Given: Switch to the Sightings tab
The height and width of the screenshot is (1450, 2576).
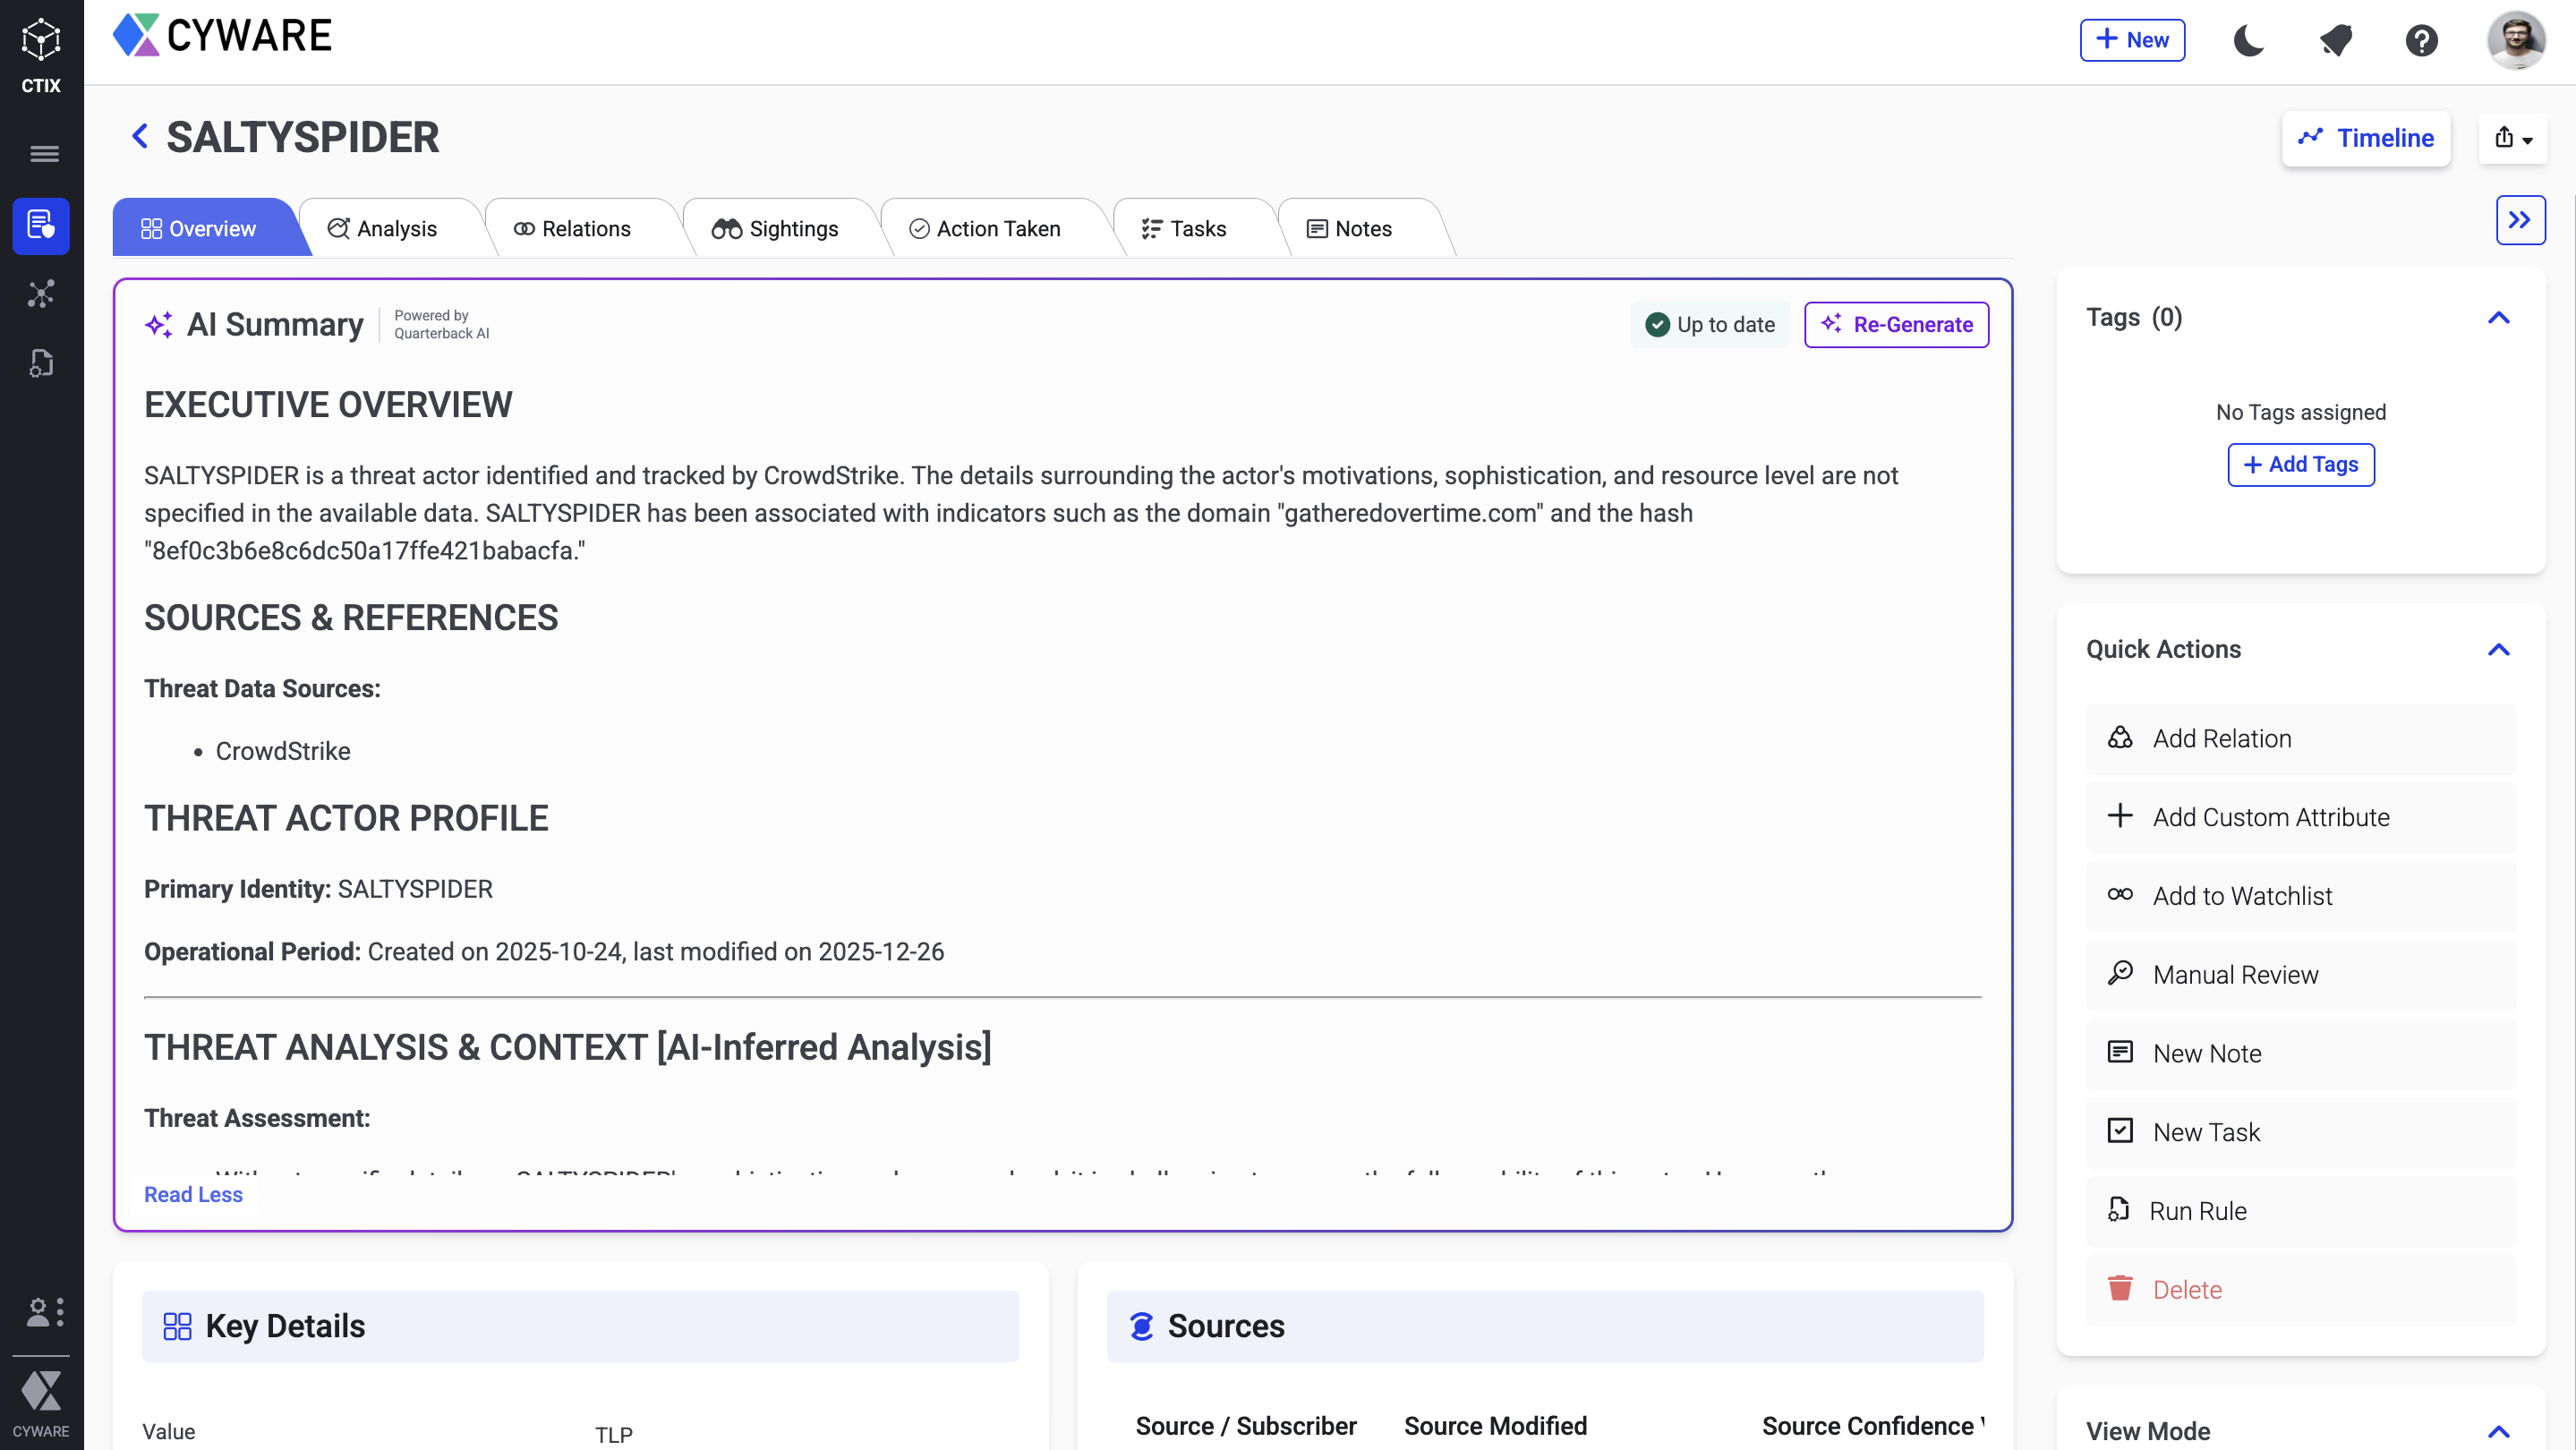Looking at the screenshot, I should coord(775,229).
